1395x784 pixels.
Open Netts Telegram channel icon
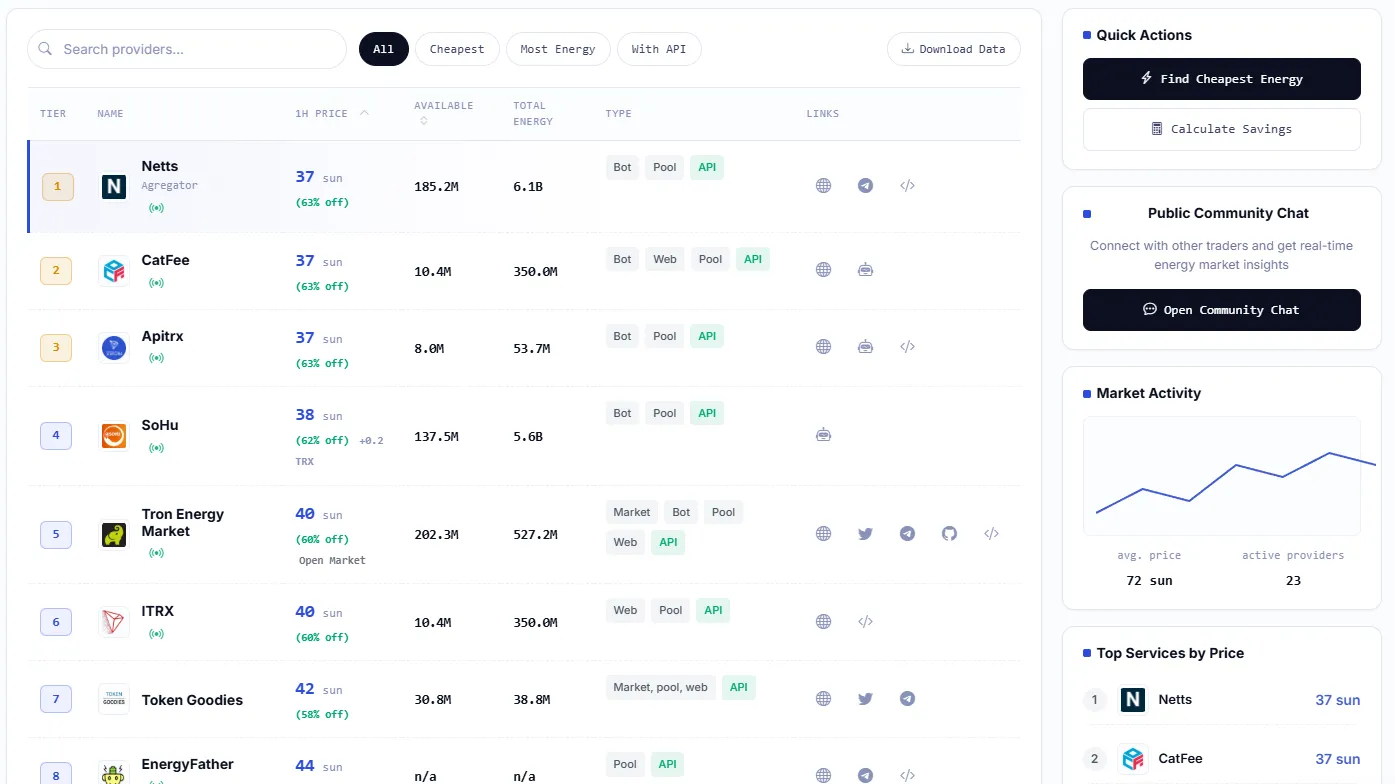tap(865, 186)
